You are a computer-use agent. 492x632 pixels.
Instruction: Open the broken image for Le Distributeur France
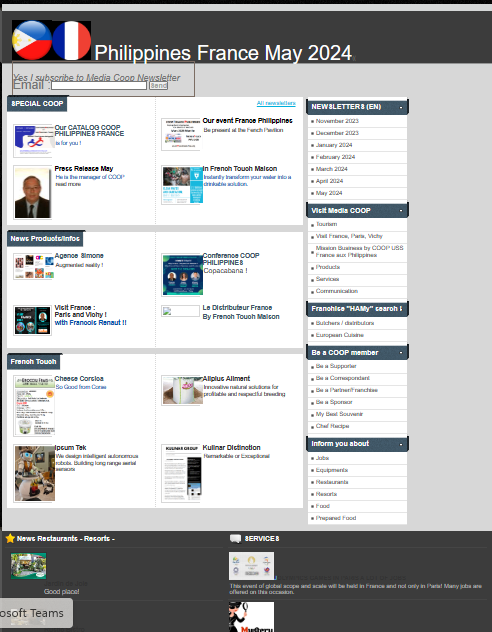[x=181, y=311]
